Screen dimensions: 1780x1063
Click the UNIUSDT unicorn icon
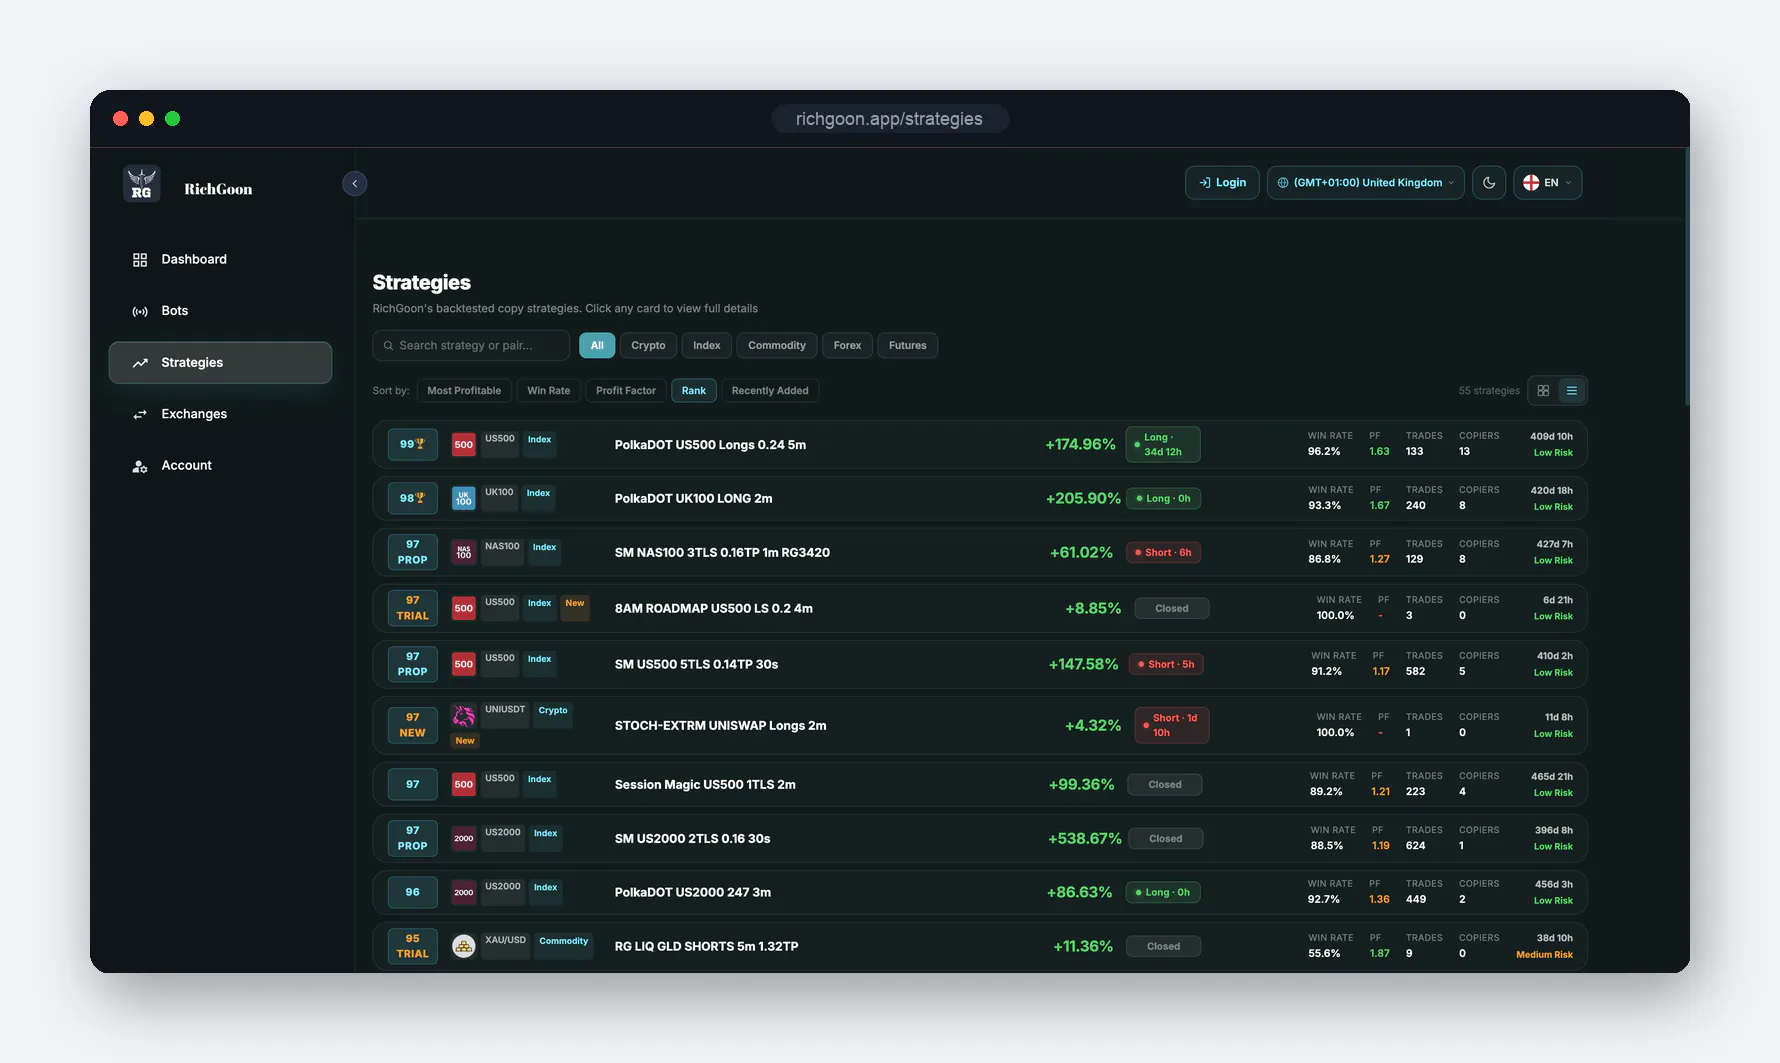tap(463, 715)
